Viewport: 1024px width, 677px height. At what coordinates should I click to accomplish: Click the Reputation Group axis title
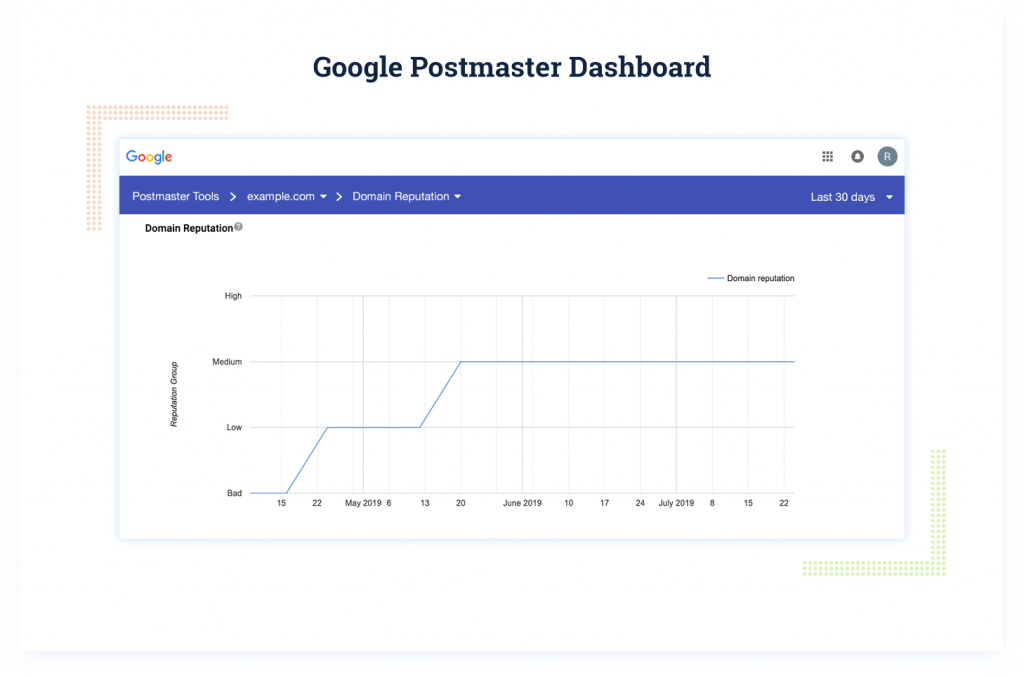pyautogui.click(x=174, y=394)
